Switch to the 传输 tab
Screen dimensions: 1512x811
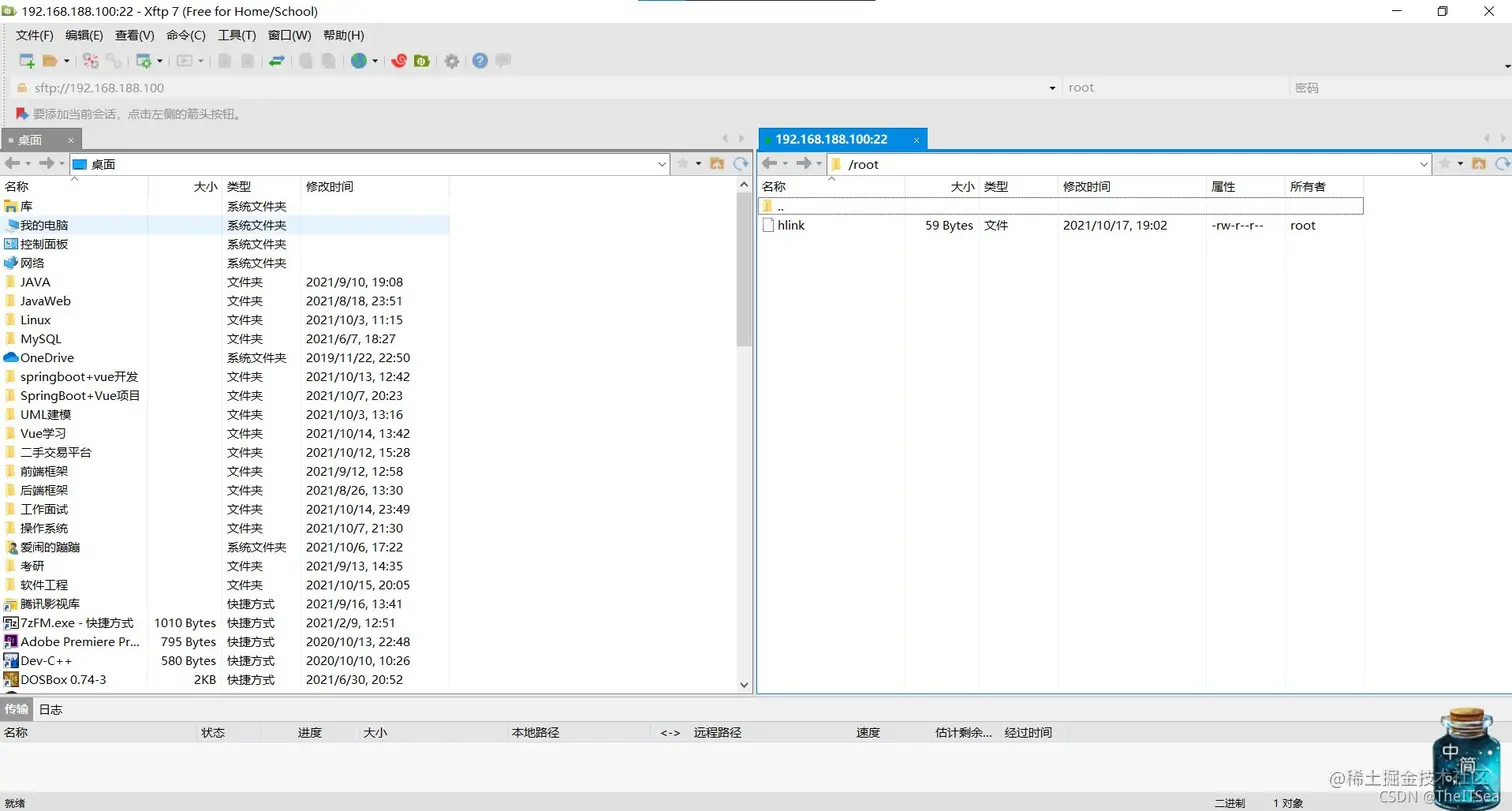[16, 710]
